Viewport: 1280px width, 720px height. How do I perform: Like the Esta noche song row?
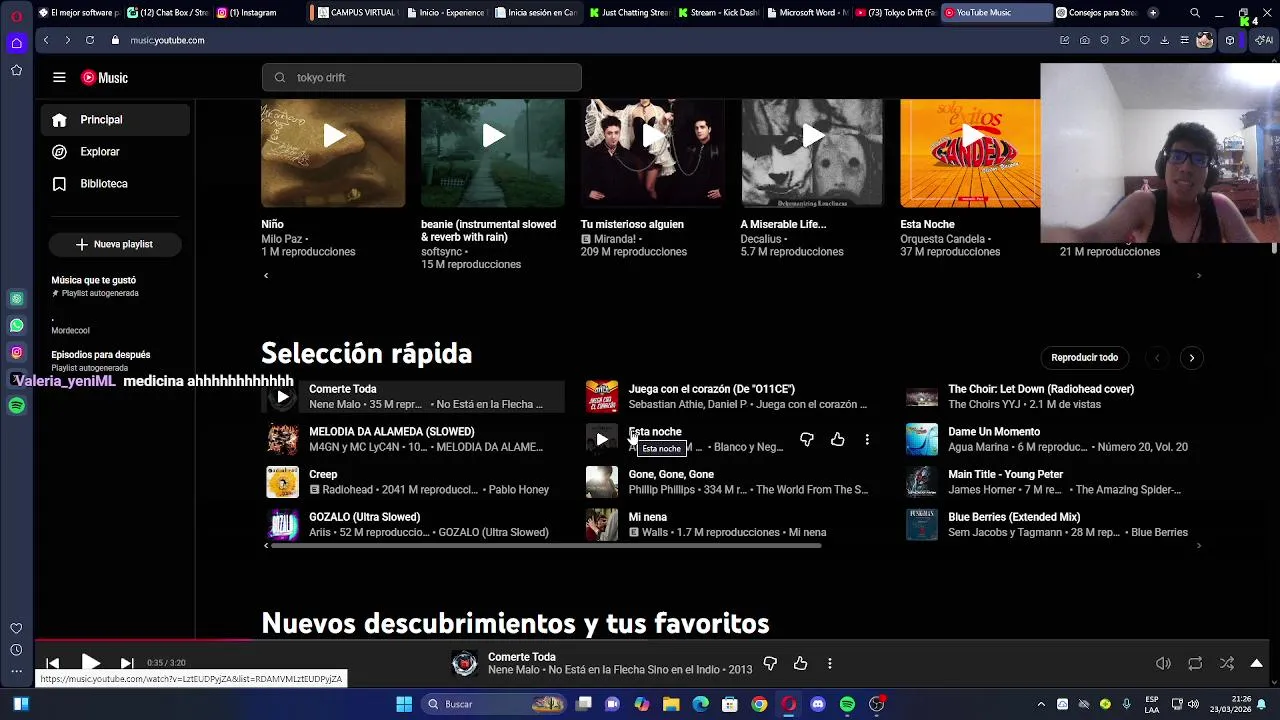click(837, 439)
